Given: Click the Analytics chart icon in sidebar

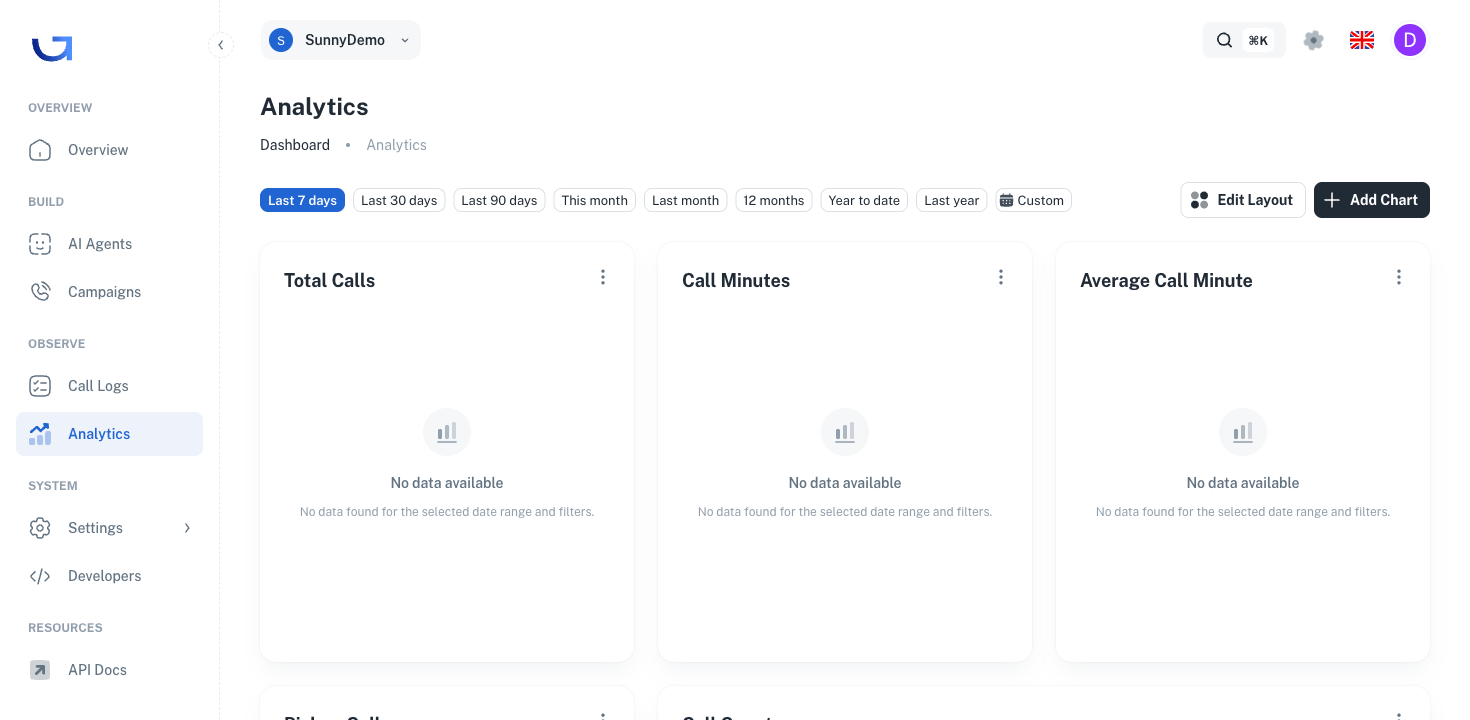Looking at the screenshot, I should click(x=40, y=434).
